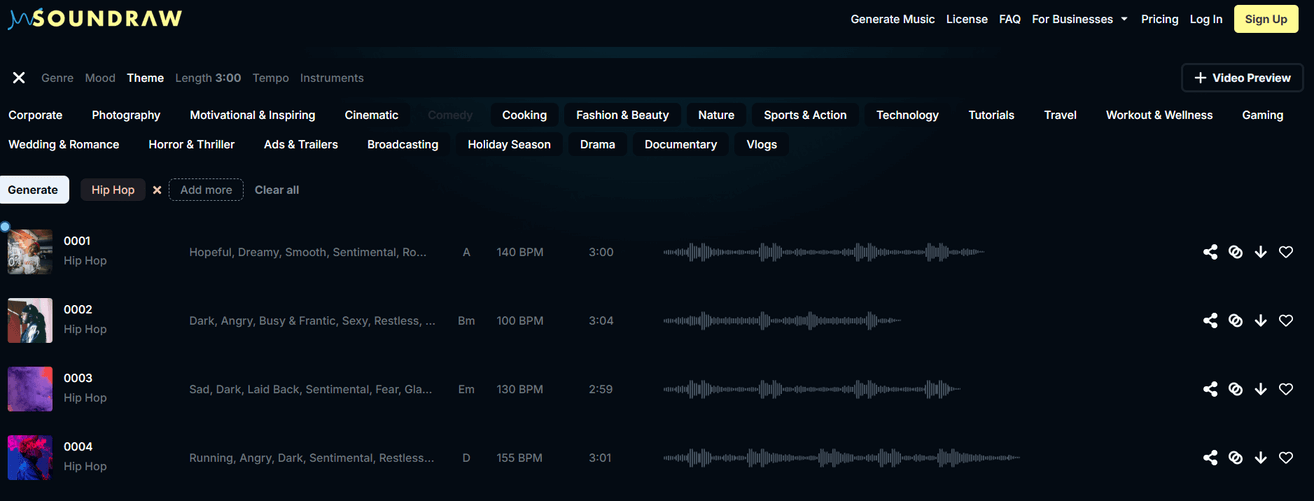Click Add more filter box
Screen dimensions: 1314x501
click(206, 190)
